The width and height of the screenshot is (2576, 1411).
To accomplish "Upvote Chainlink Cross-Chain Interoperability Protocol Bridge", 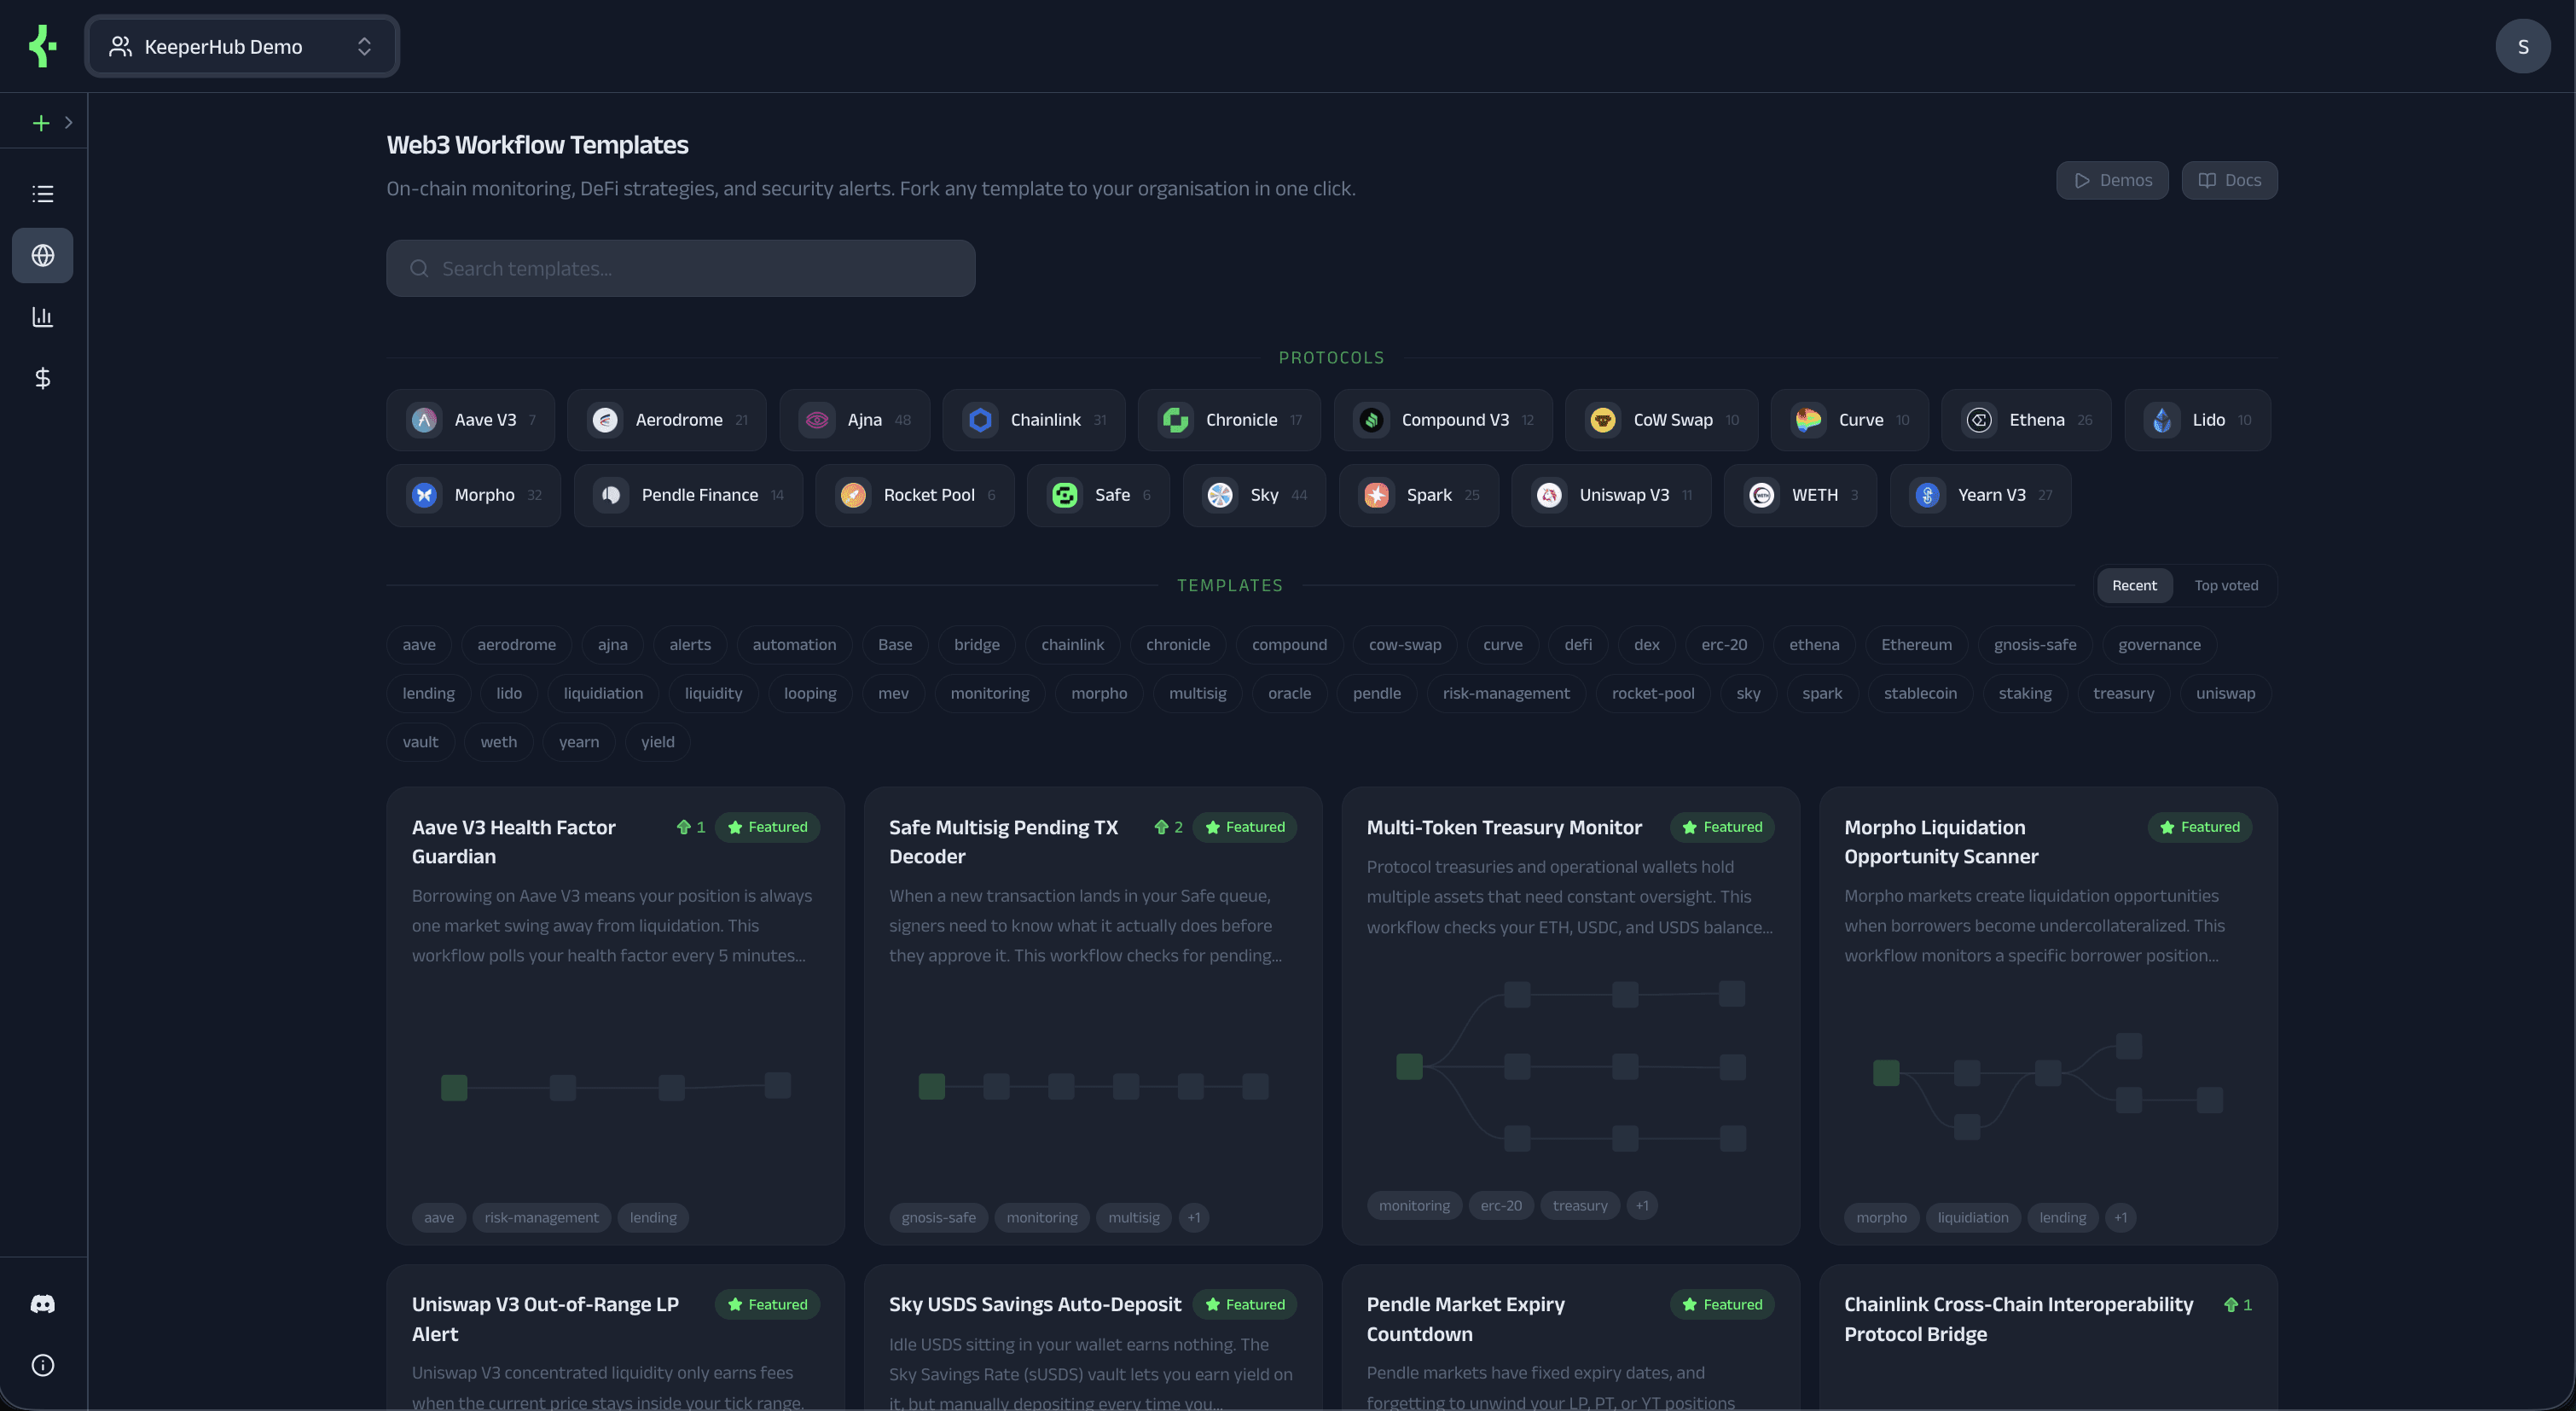I will 2238,1305.
